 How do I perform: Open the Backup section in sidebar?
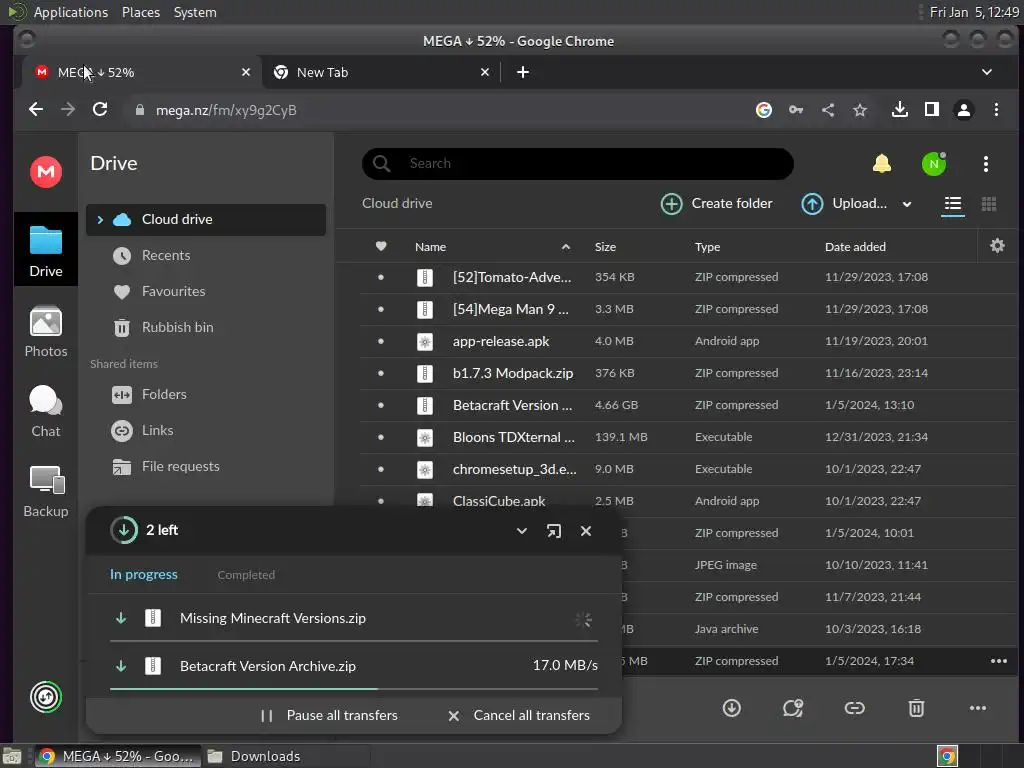[x=46, y=492]
